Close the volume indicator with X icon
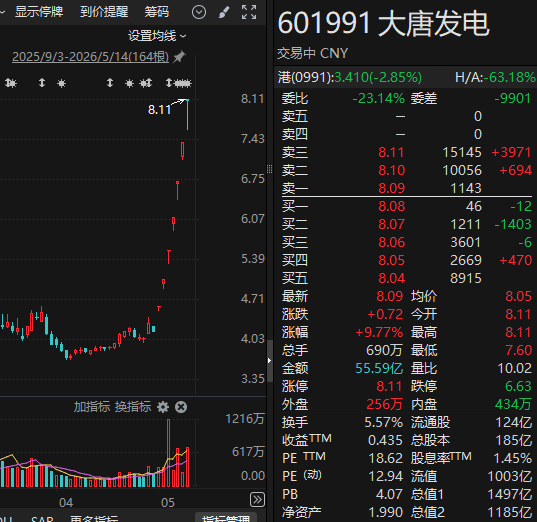The width and height of the screenshot is (537, 522). [181, 407]
